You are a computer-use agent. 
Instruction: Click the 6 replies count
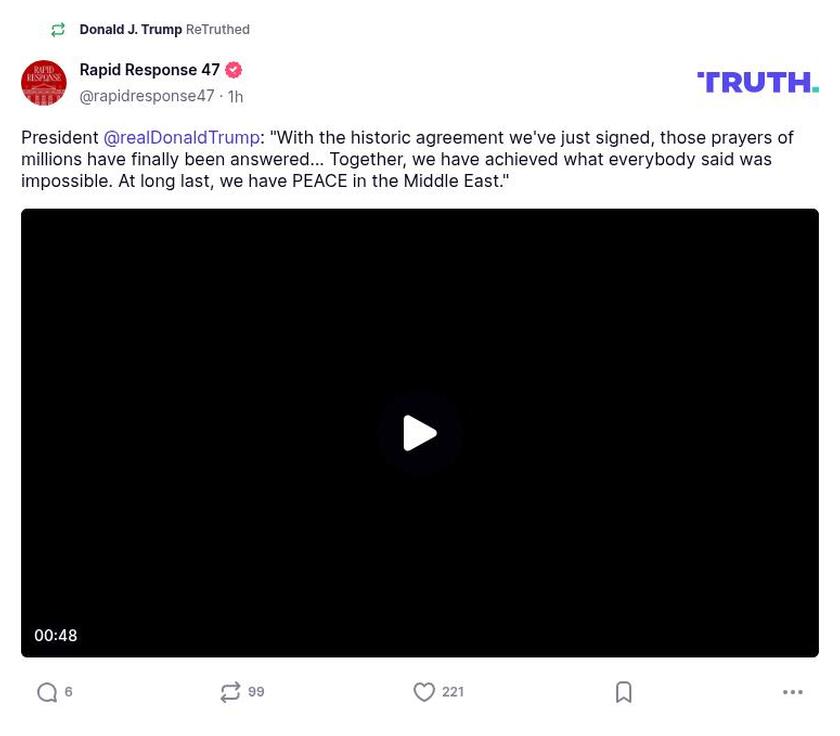(x=68, y=692)
